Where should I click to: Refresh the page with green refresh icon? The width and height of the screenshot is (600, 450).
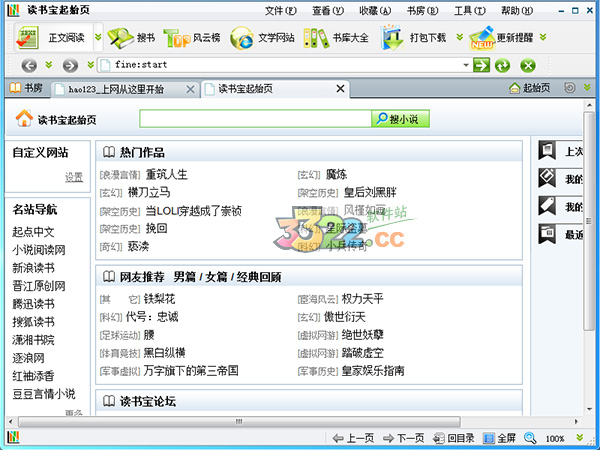pos(502,65)
